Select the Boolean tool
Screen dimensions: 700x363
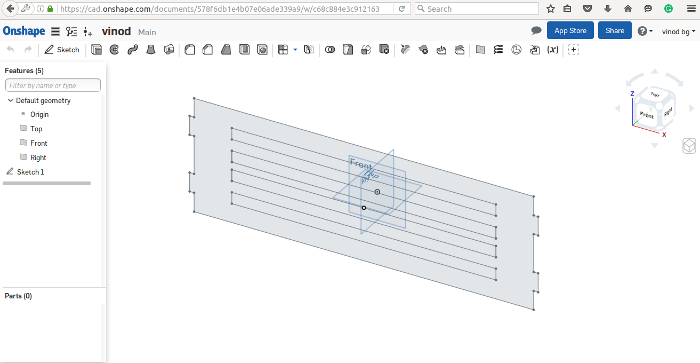click(x=330, y=50)
